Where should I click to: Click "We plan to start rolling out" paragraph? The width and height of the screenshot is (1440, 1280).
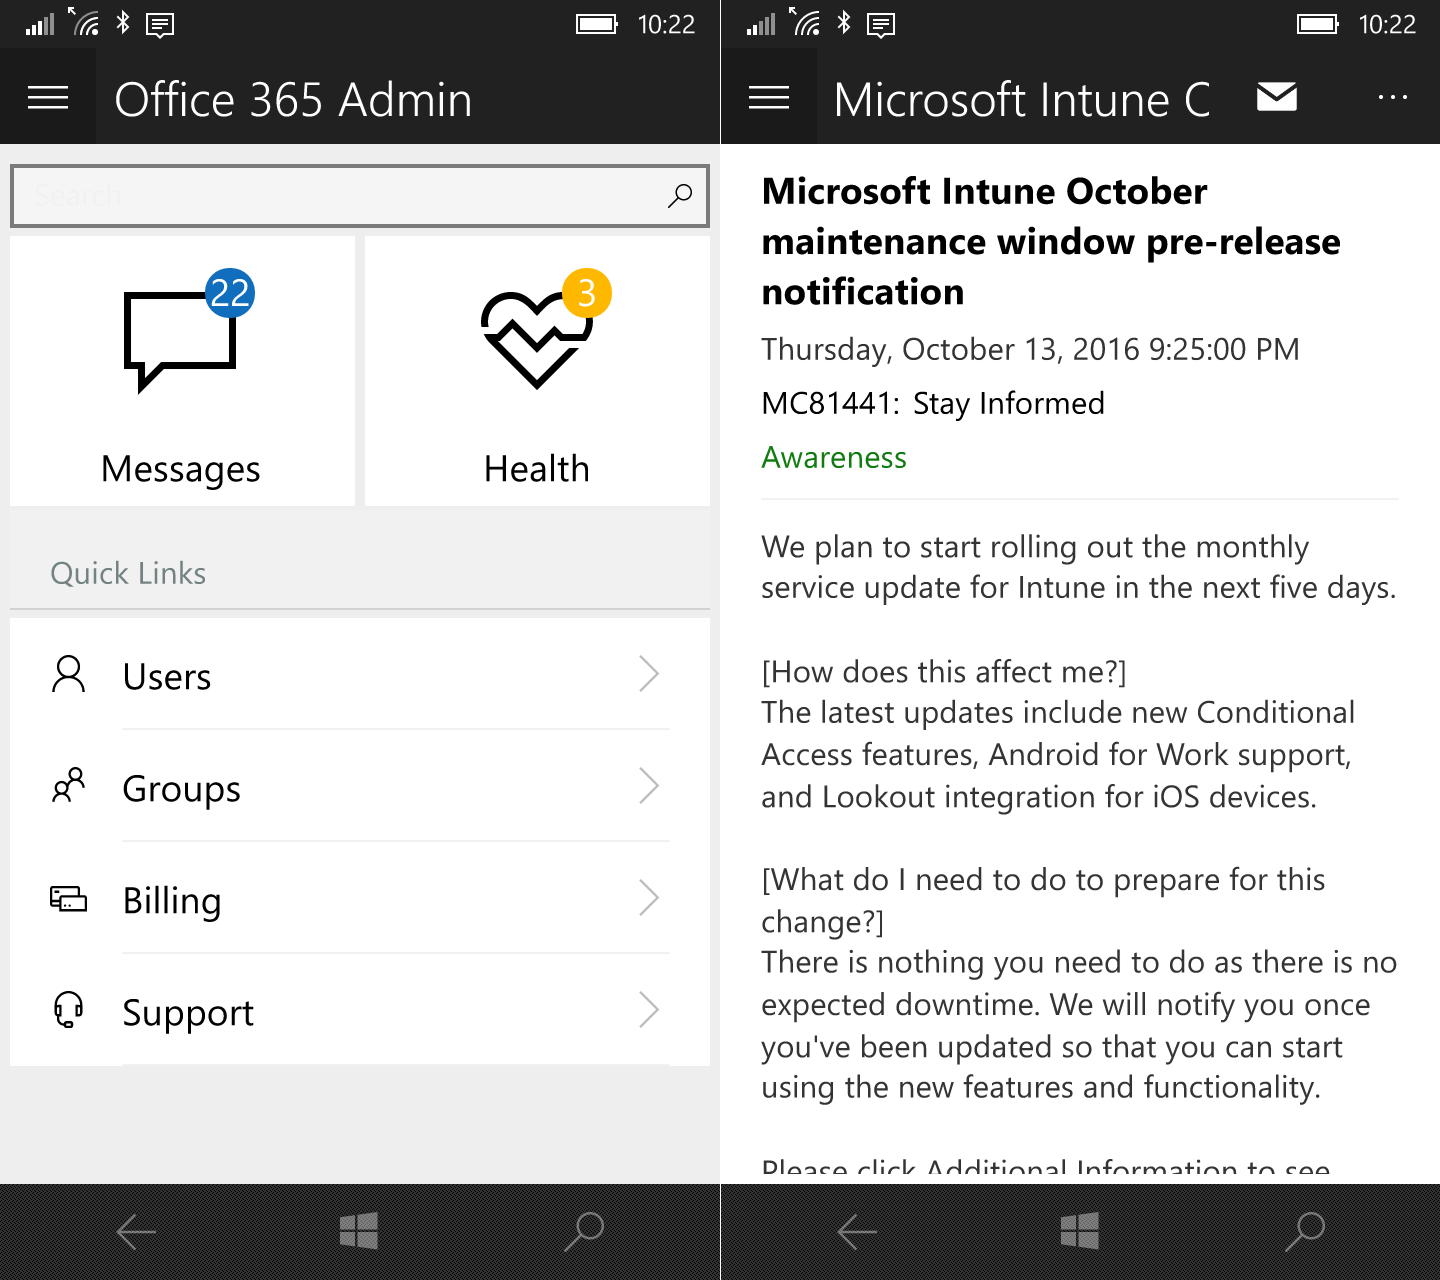(1078, 567)
